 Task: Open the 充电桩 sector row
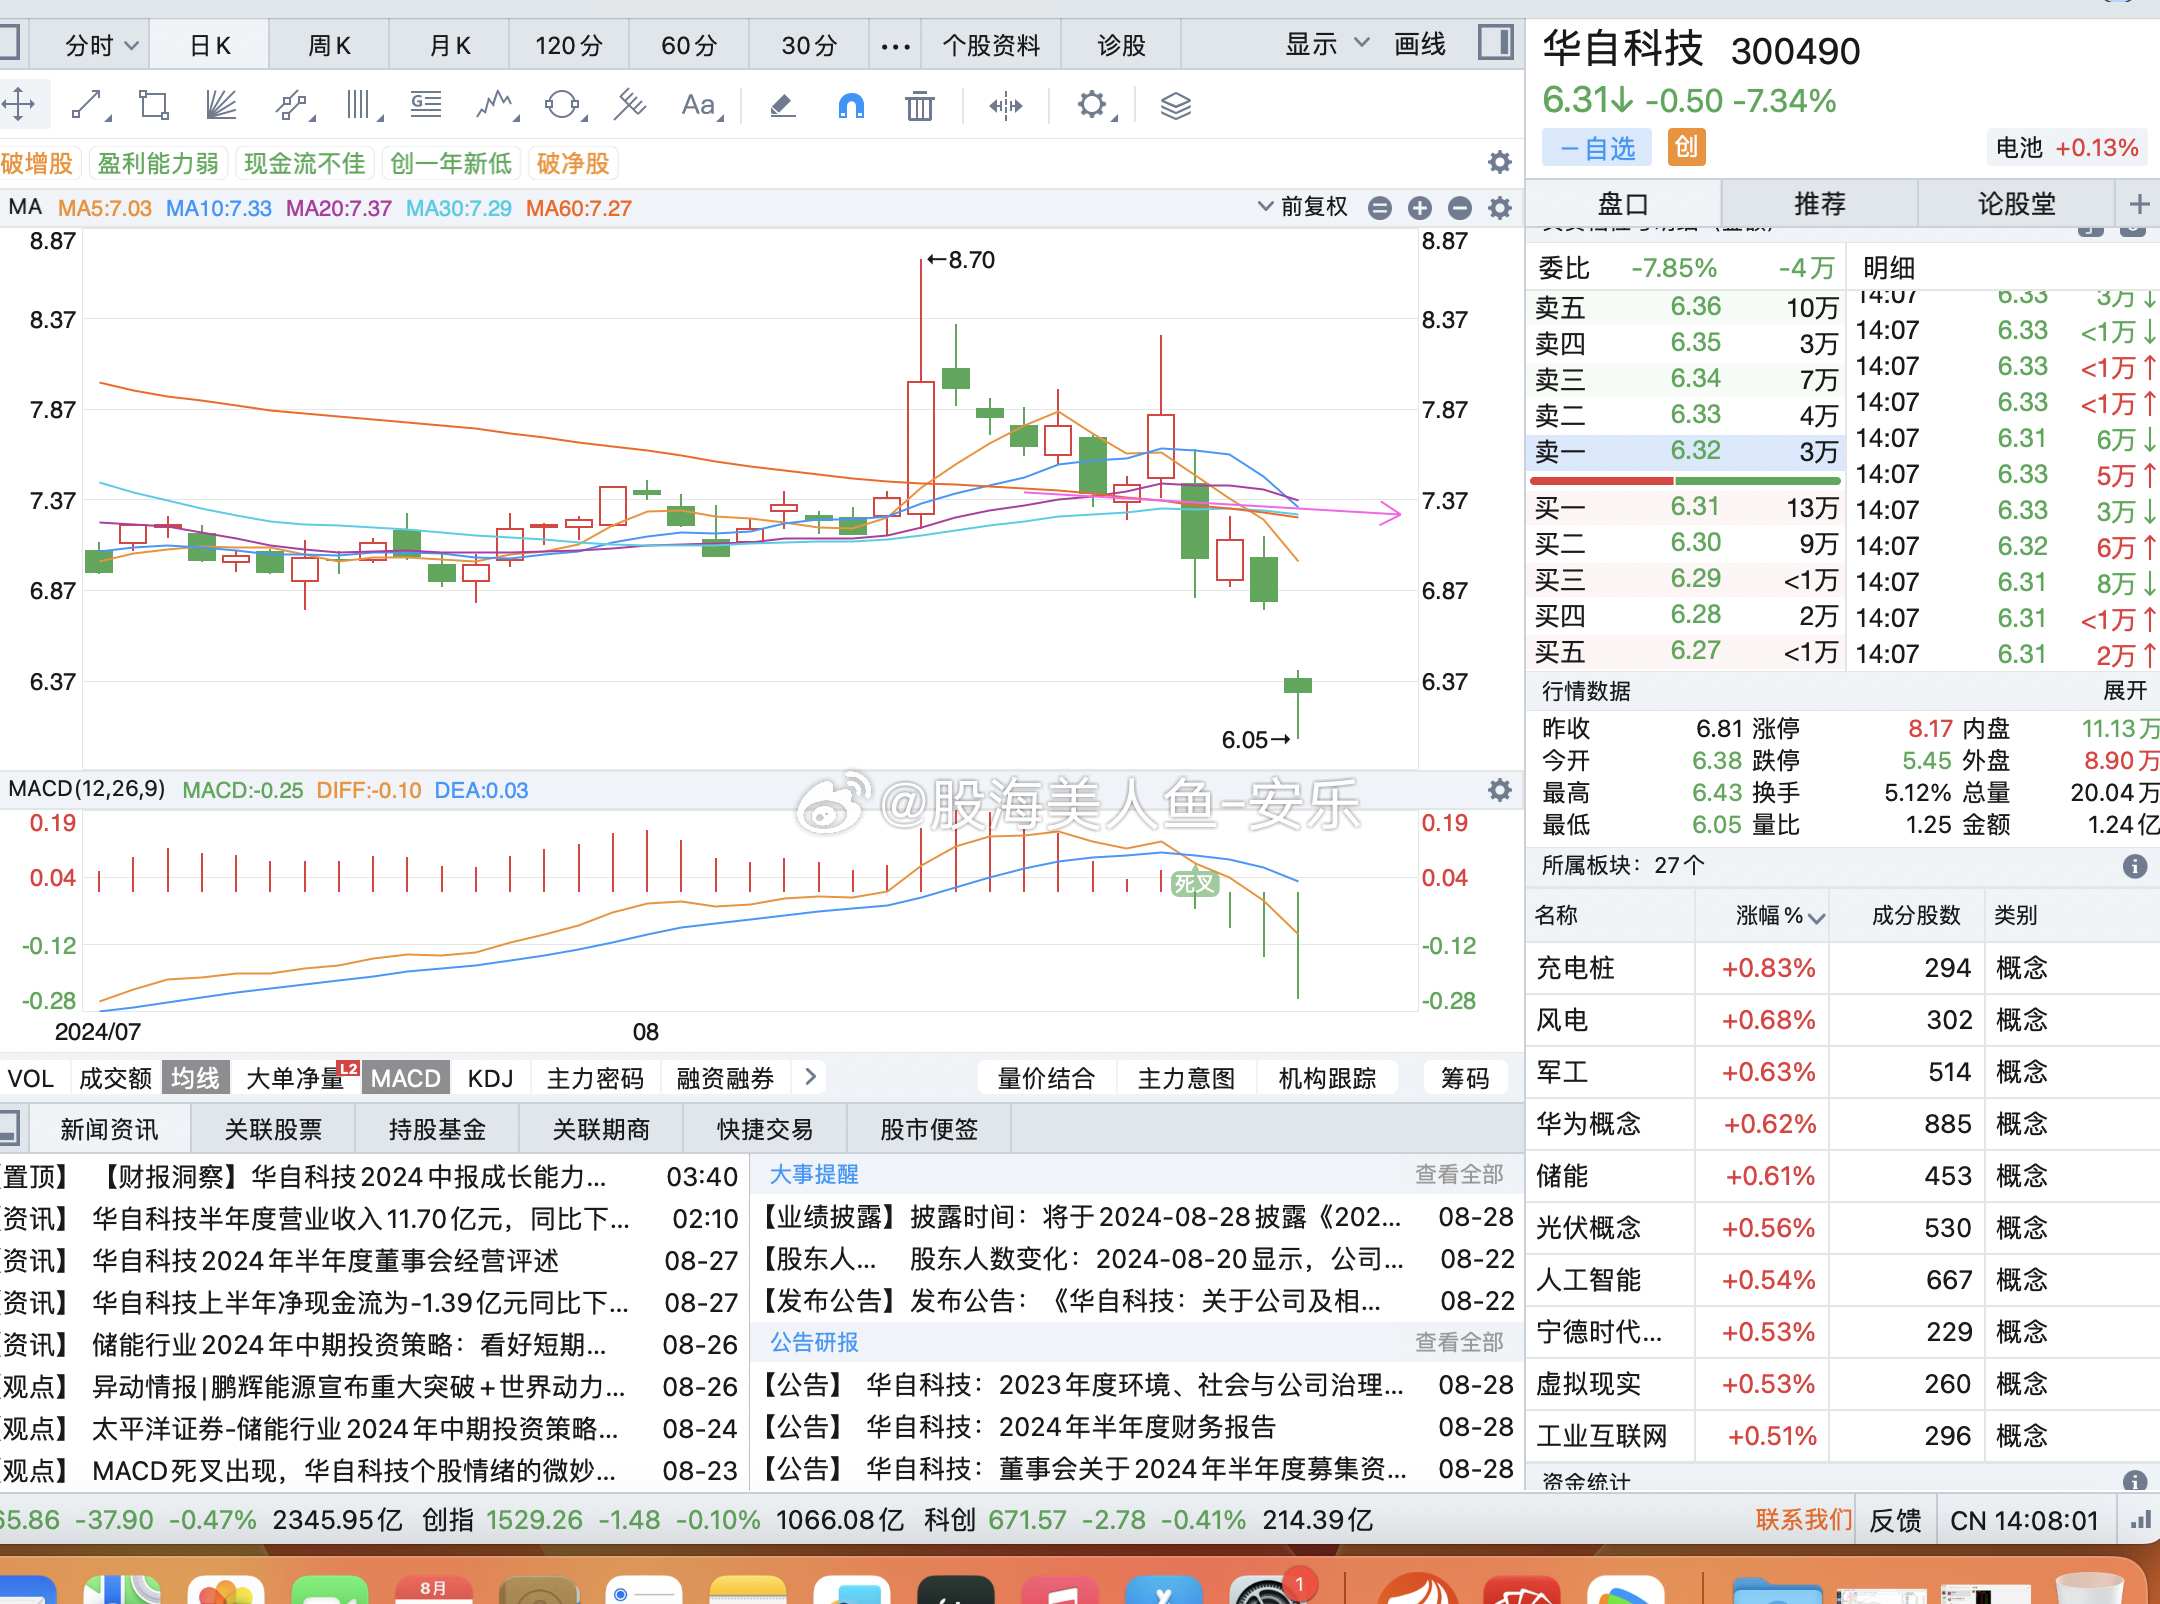pos(1576,968)
